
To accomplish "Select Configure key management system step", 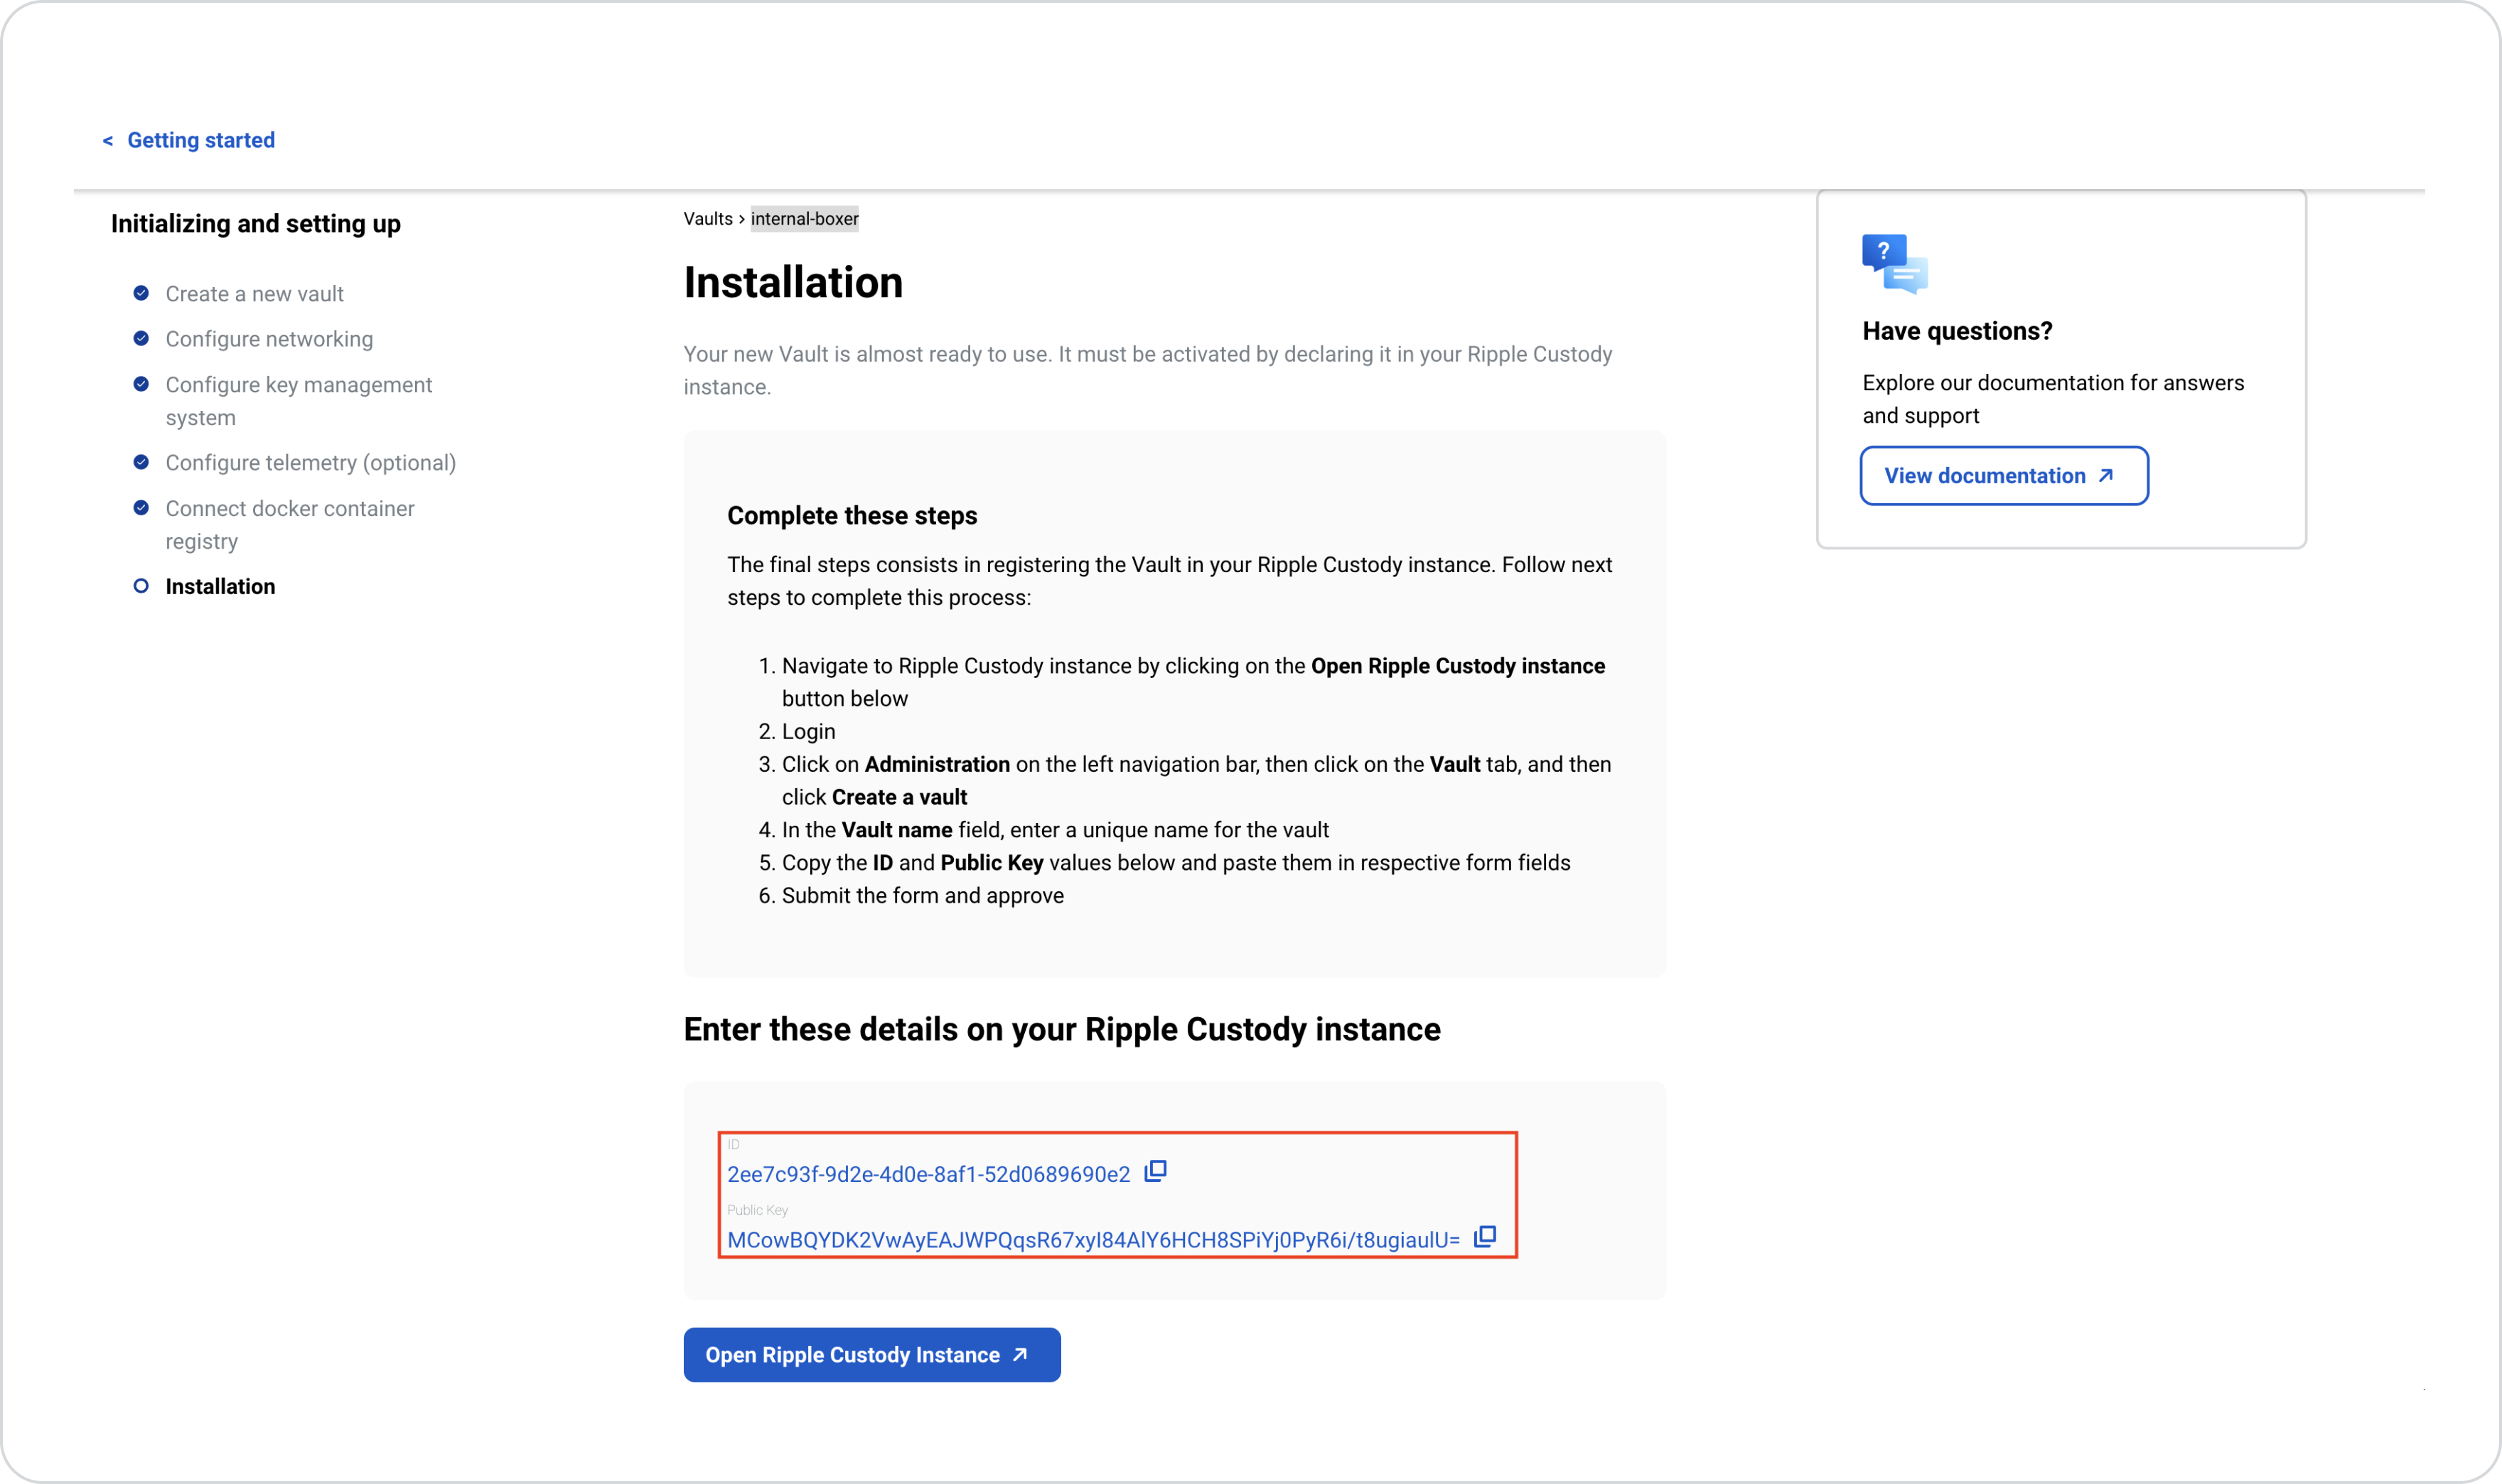I will coord(299,401).
